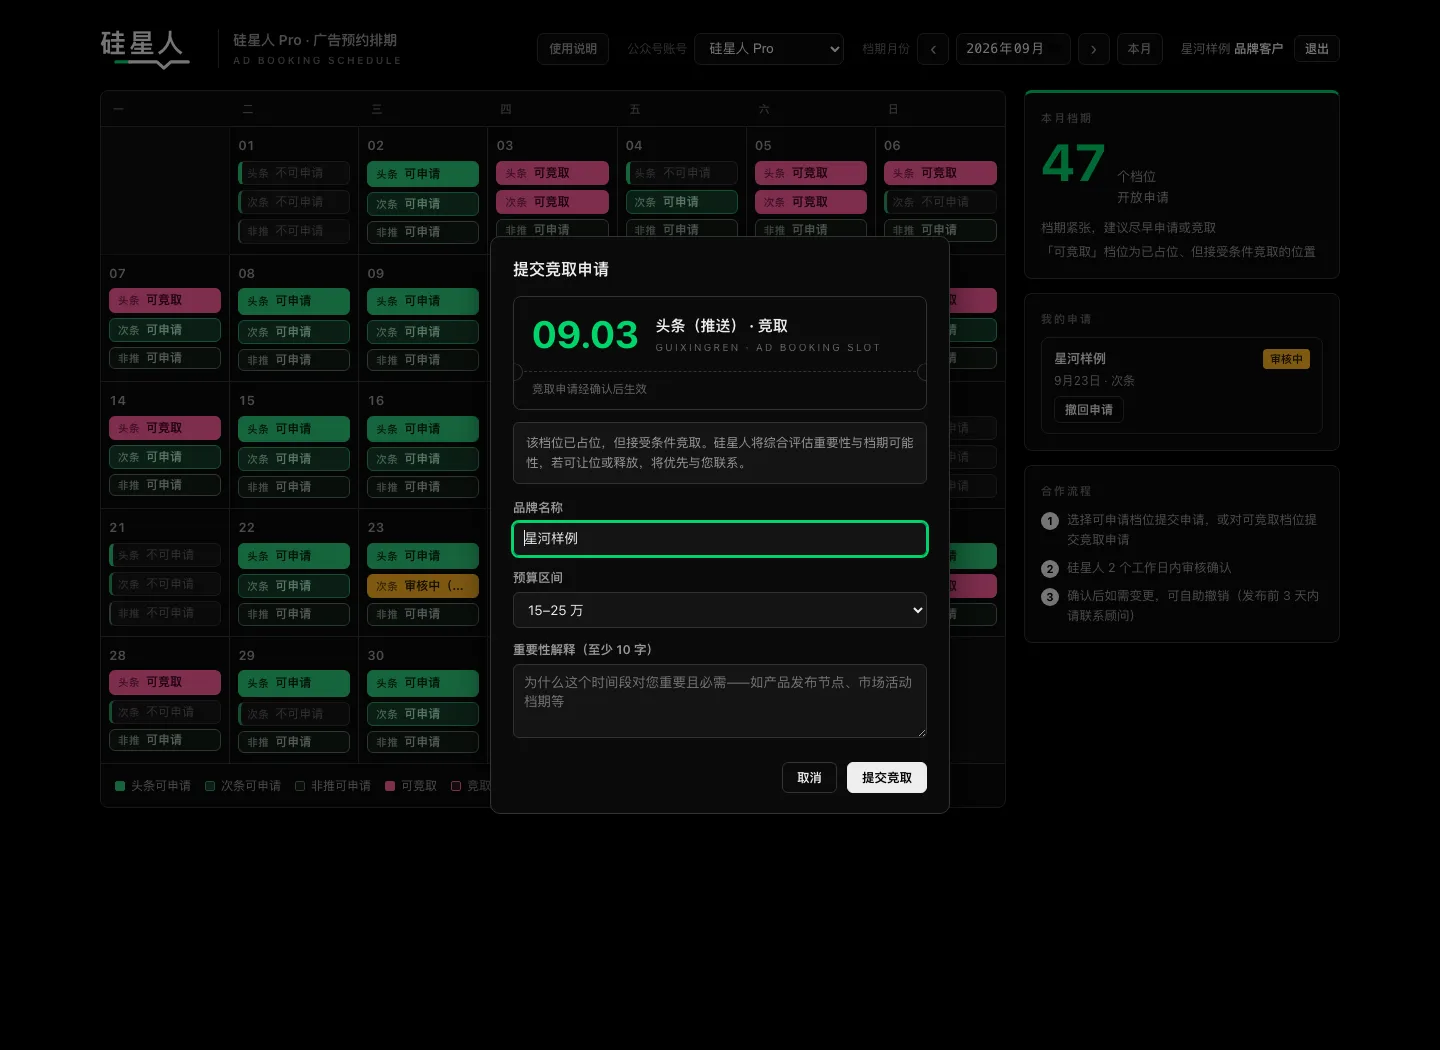The image size is (1440, 1050).
Task: Select day 16 非推 可申请 slot
Action: click(422, 487)
